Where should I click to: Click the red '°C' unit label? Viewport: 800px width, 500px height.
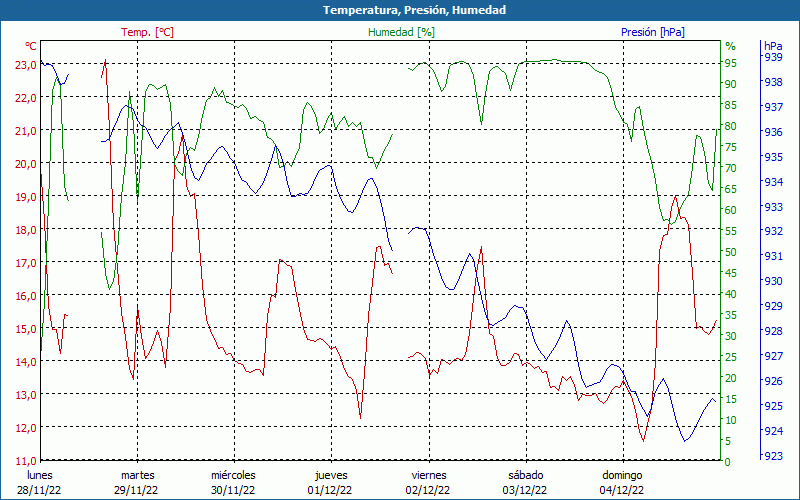pos(31,46)
